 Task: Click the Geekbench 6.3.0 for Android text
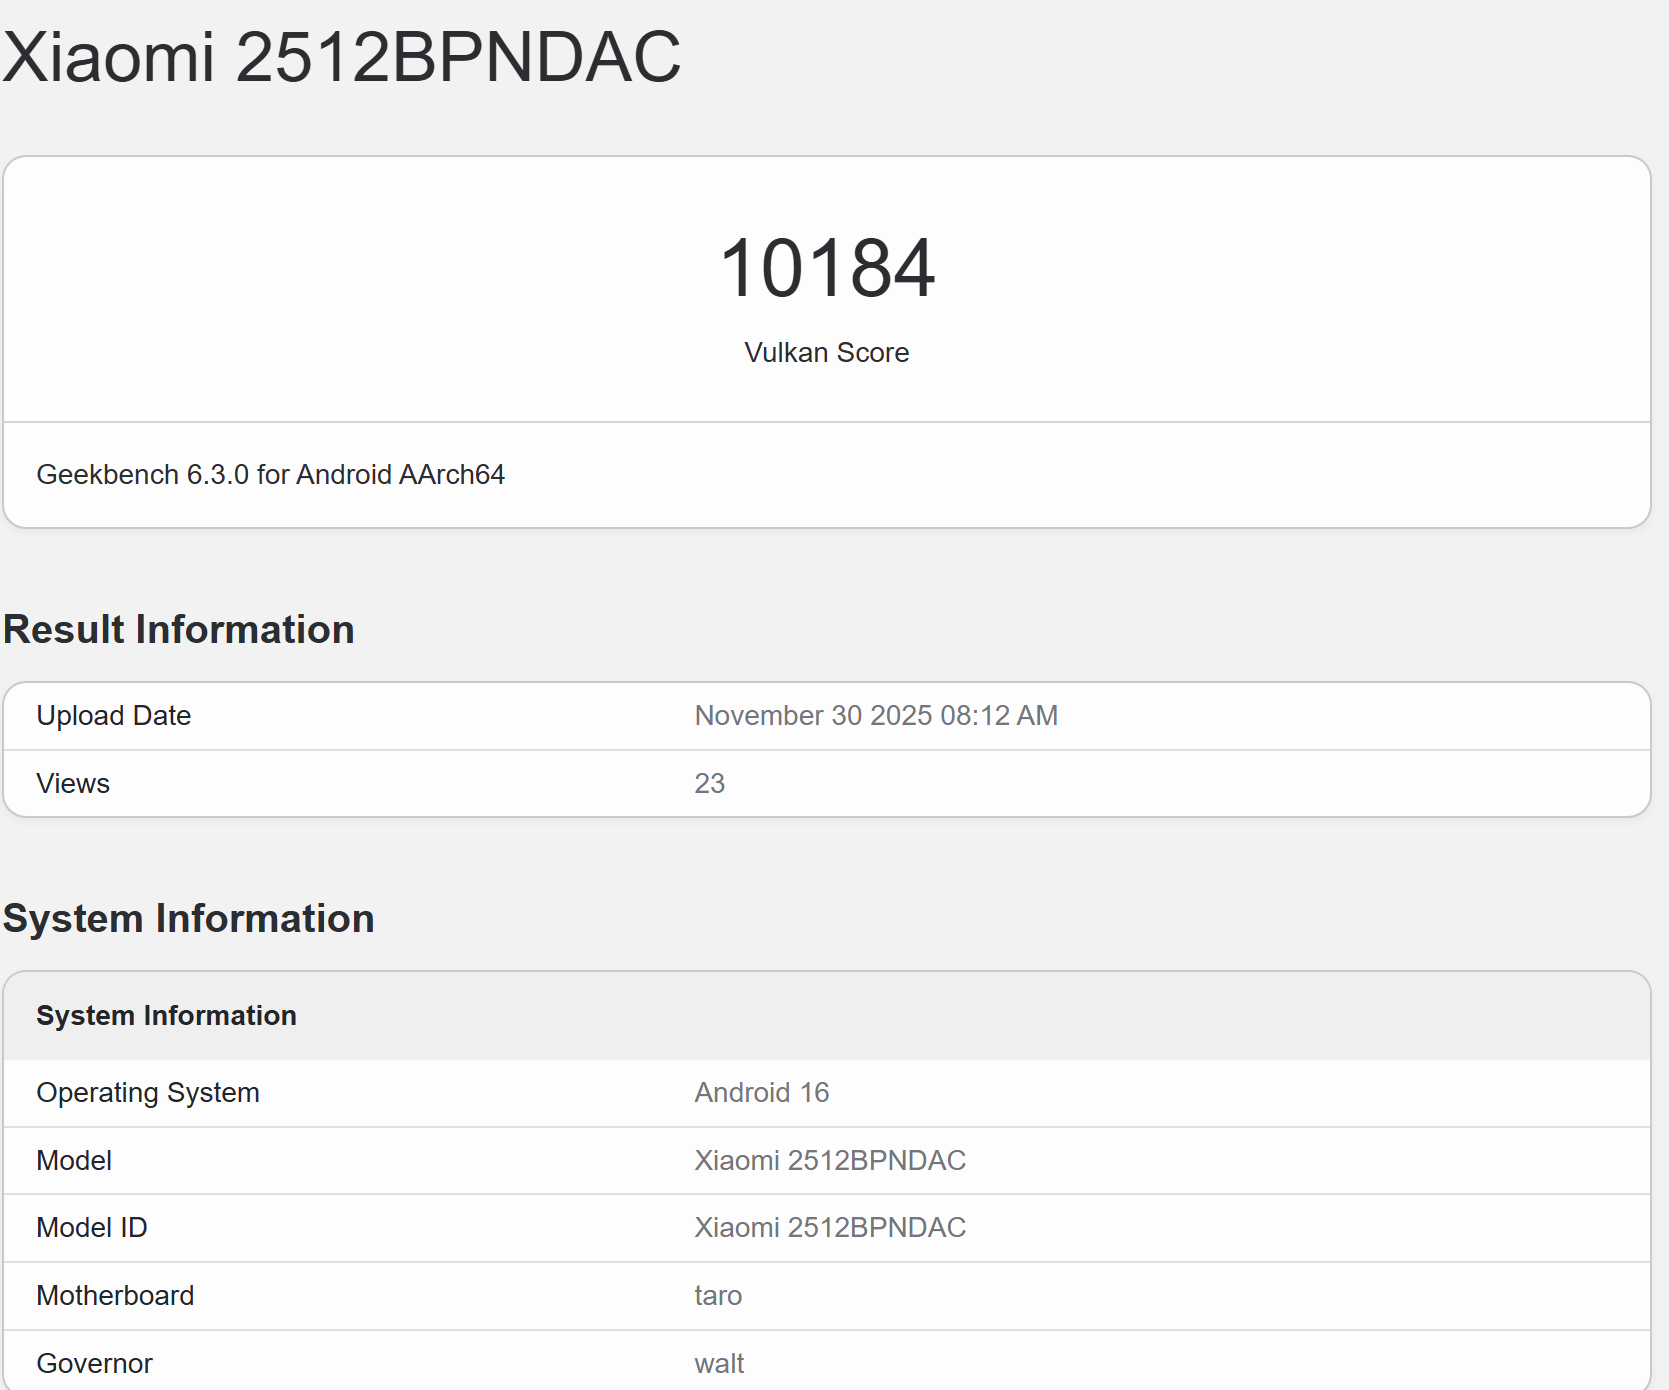[270, 474]
